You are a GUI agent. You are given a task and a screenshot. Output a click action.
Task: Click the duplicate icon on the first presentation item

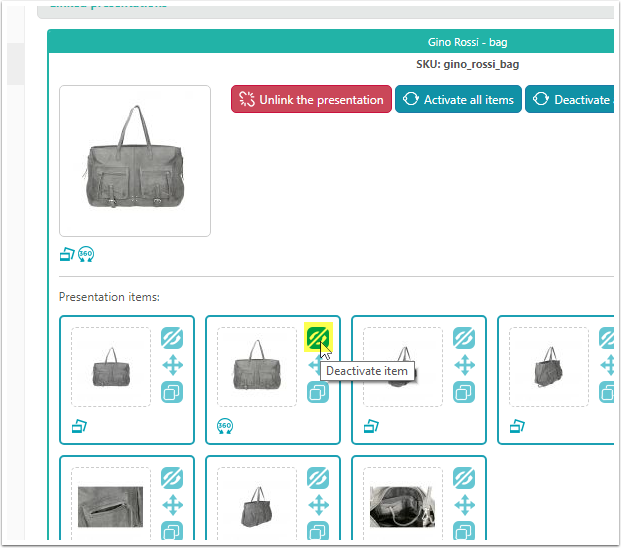pos(172,392)
